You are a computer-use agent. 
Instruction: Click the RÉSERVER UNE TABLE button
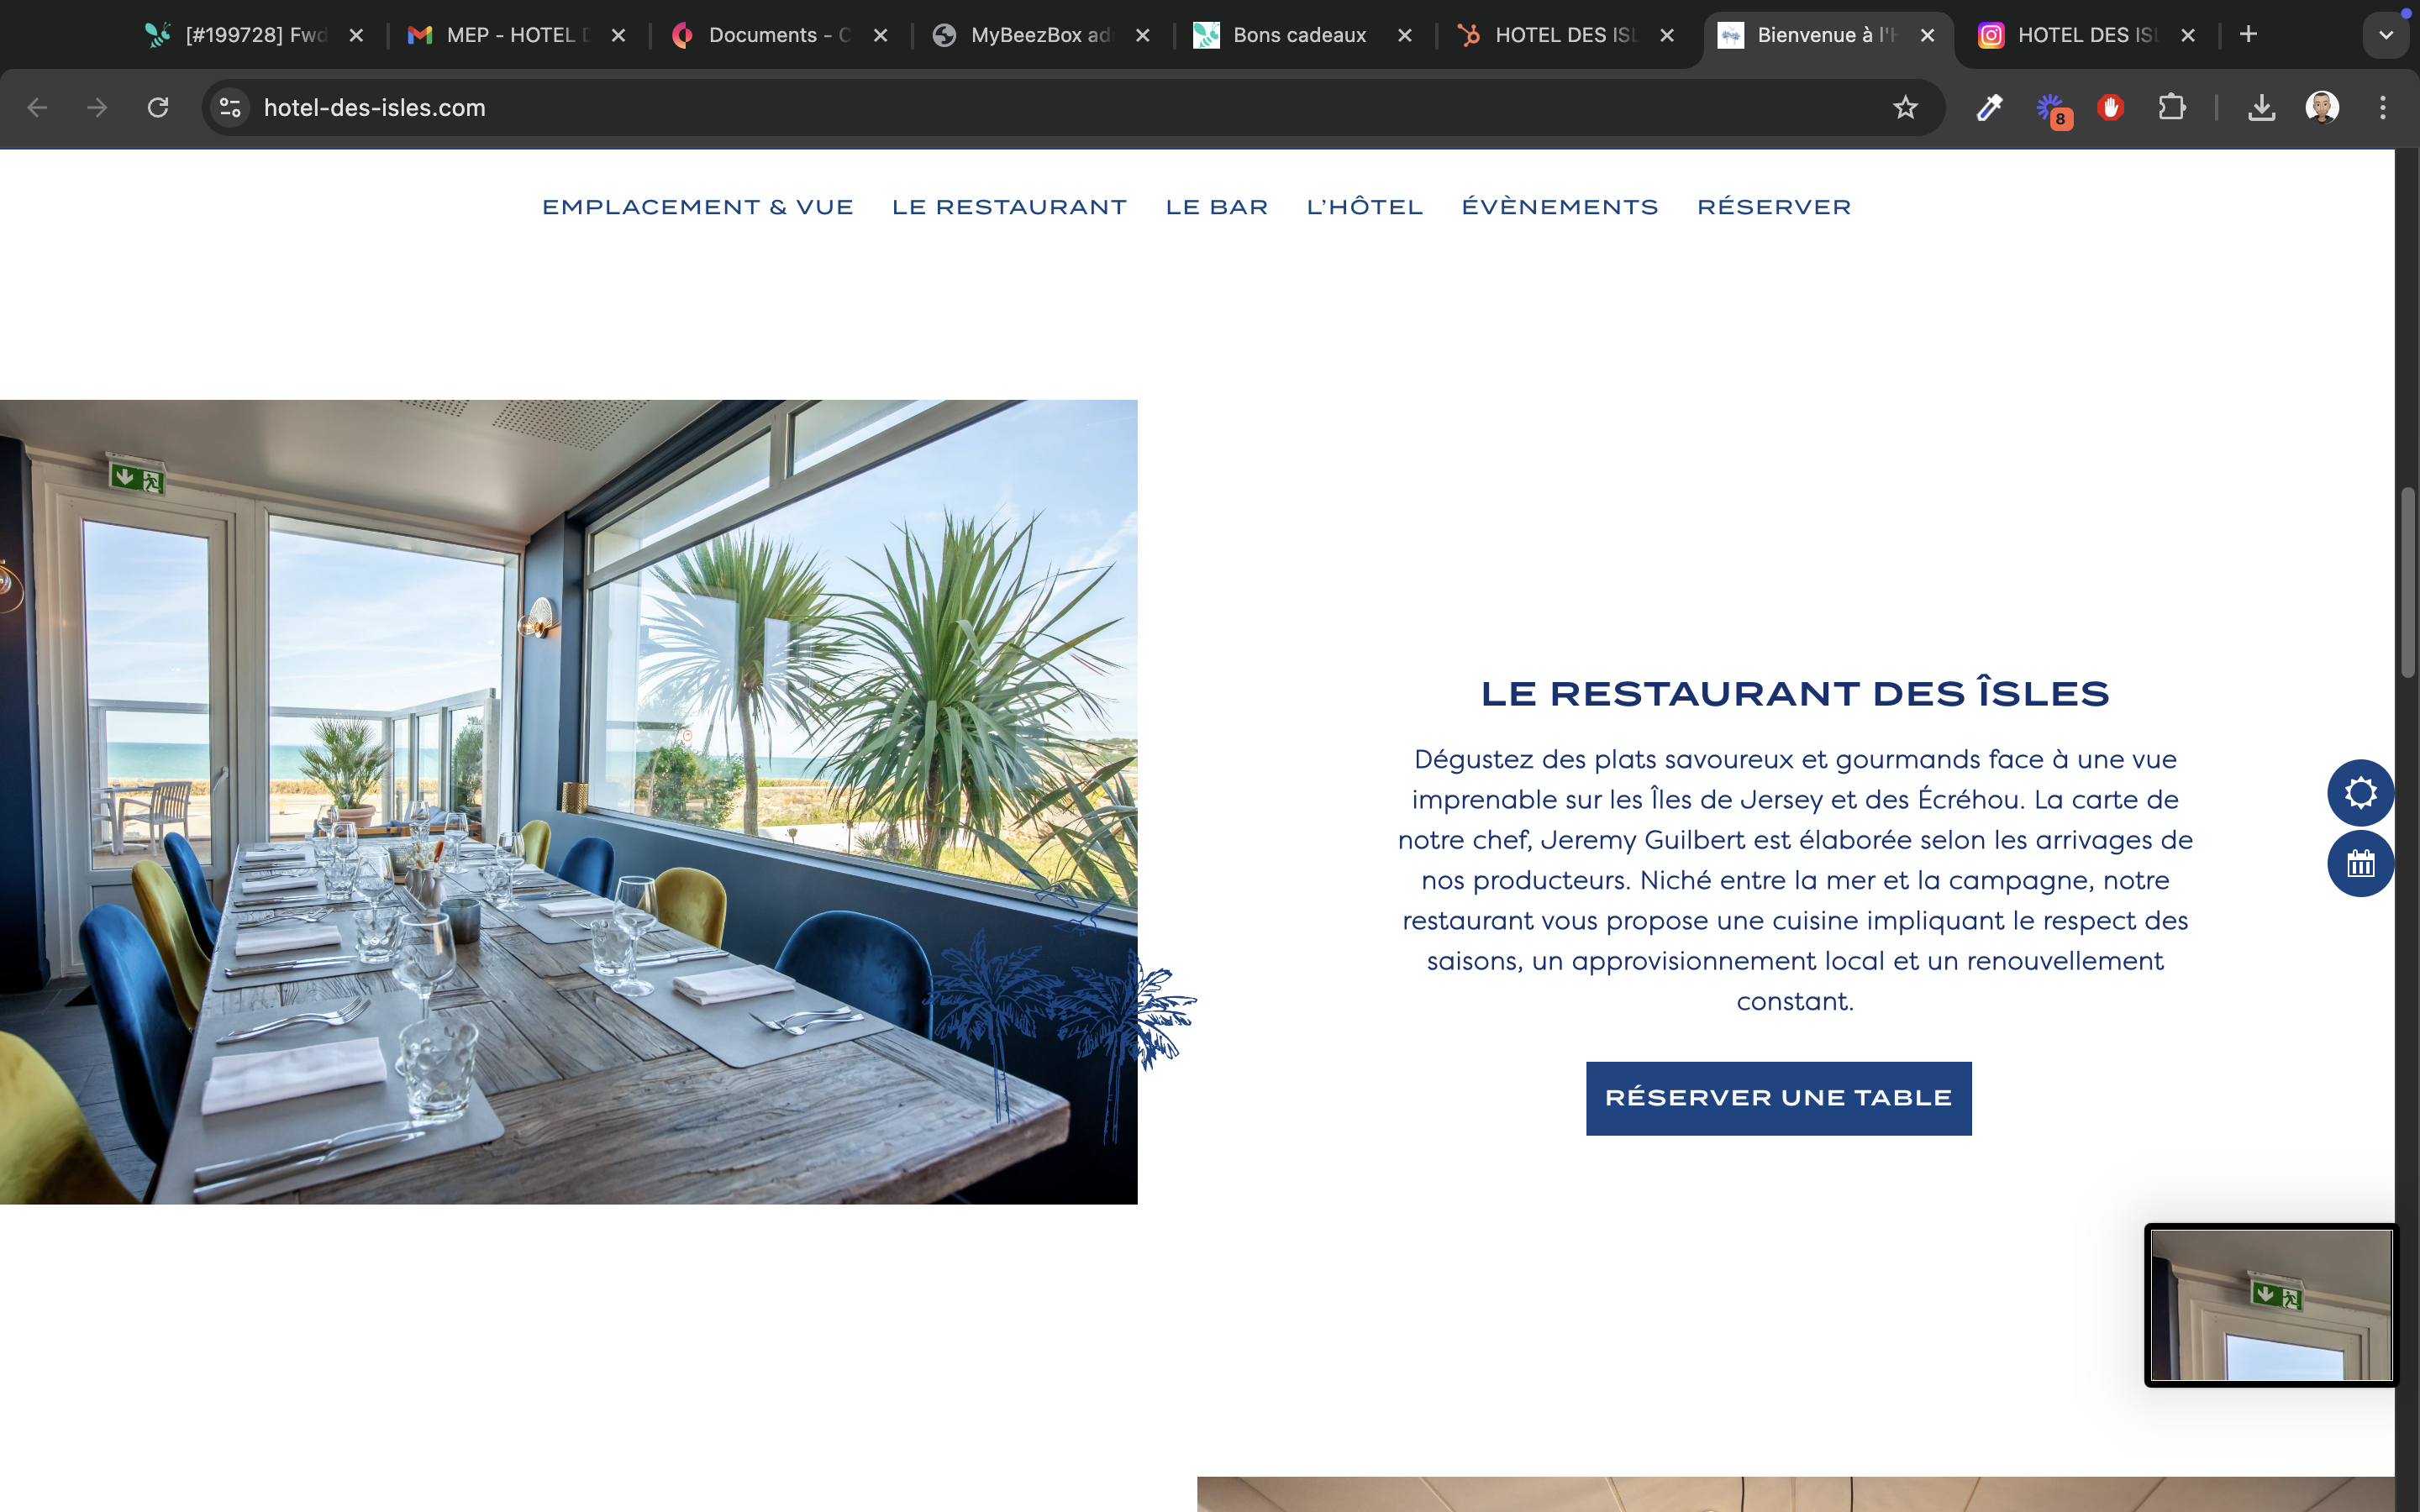1778,1098
